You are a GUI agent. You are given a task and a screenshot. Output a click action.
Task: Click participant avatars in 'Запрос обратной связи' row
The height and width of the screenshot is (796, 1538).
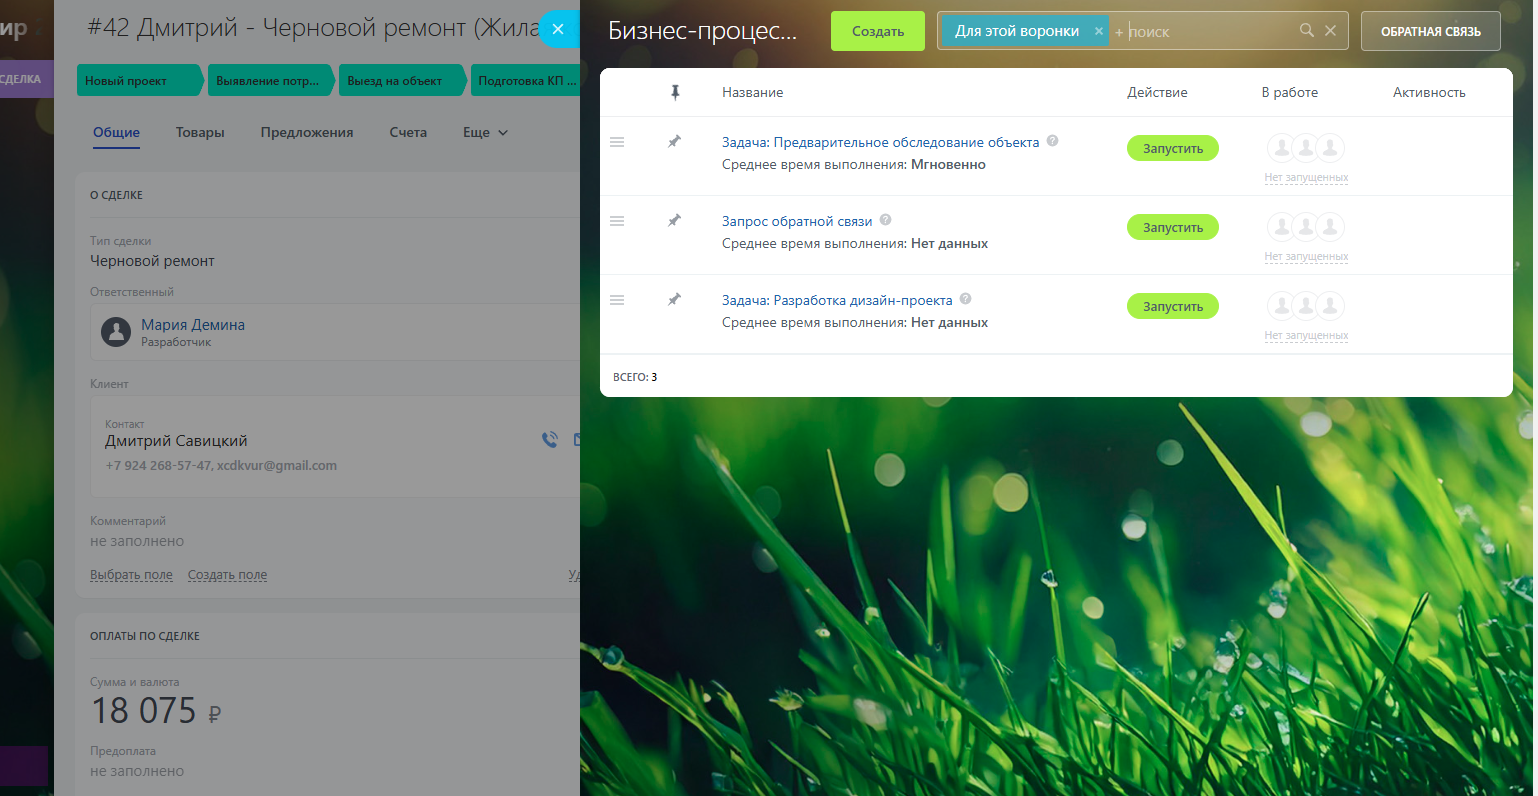(x=1306, y=227)
